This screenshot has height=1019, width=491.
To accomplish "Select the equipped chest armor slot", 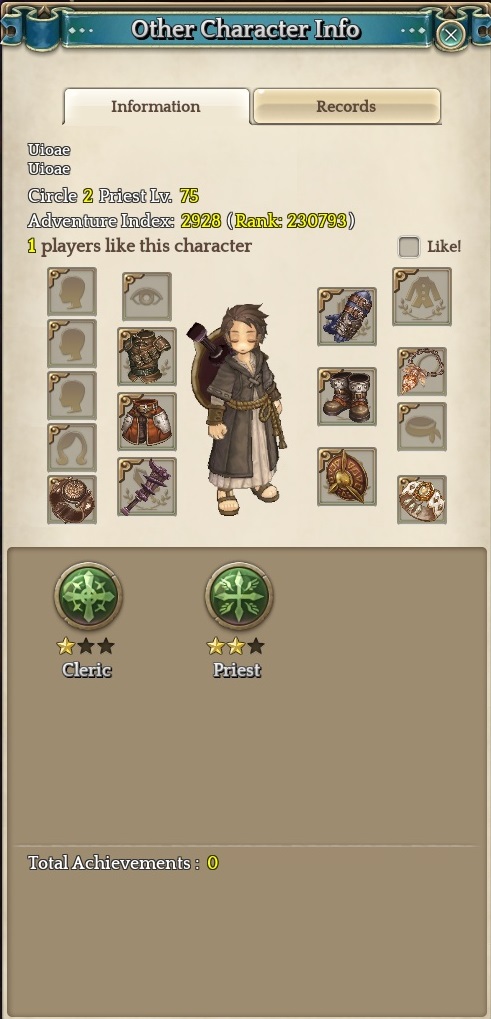I will (x=147, y=356).
